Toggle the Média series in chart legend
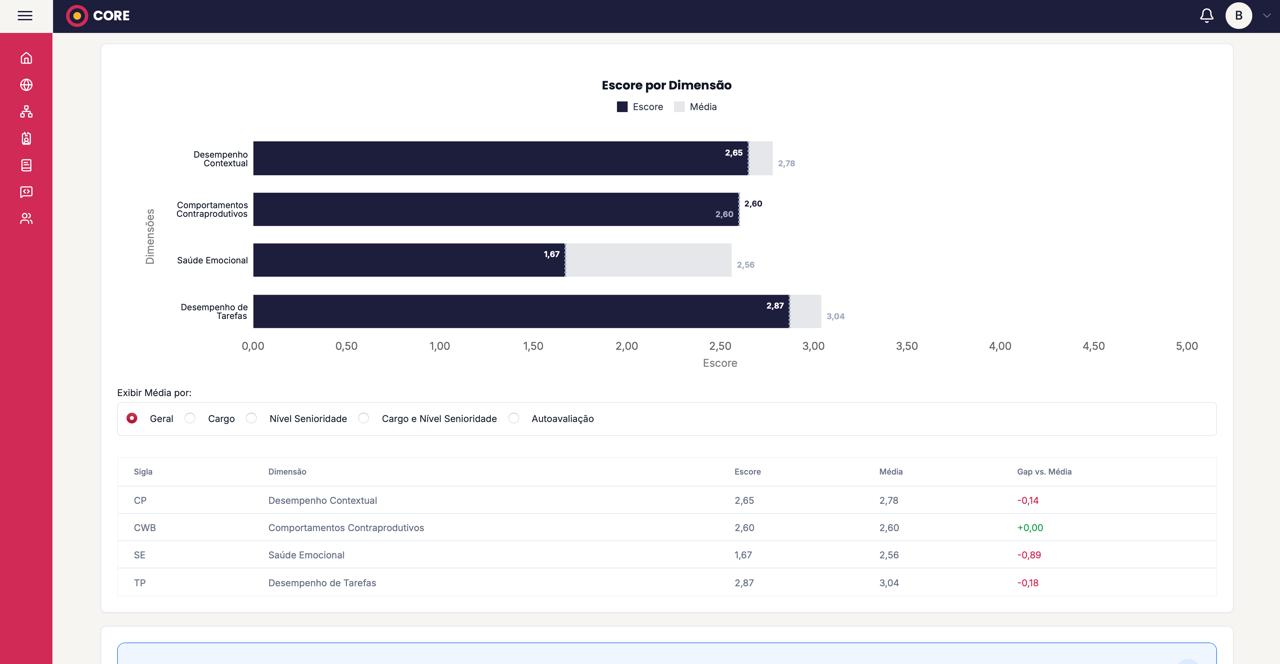The height and width of the screenshot is (664, 1280). coord(695,107)
